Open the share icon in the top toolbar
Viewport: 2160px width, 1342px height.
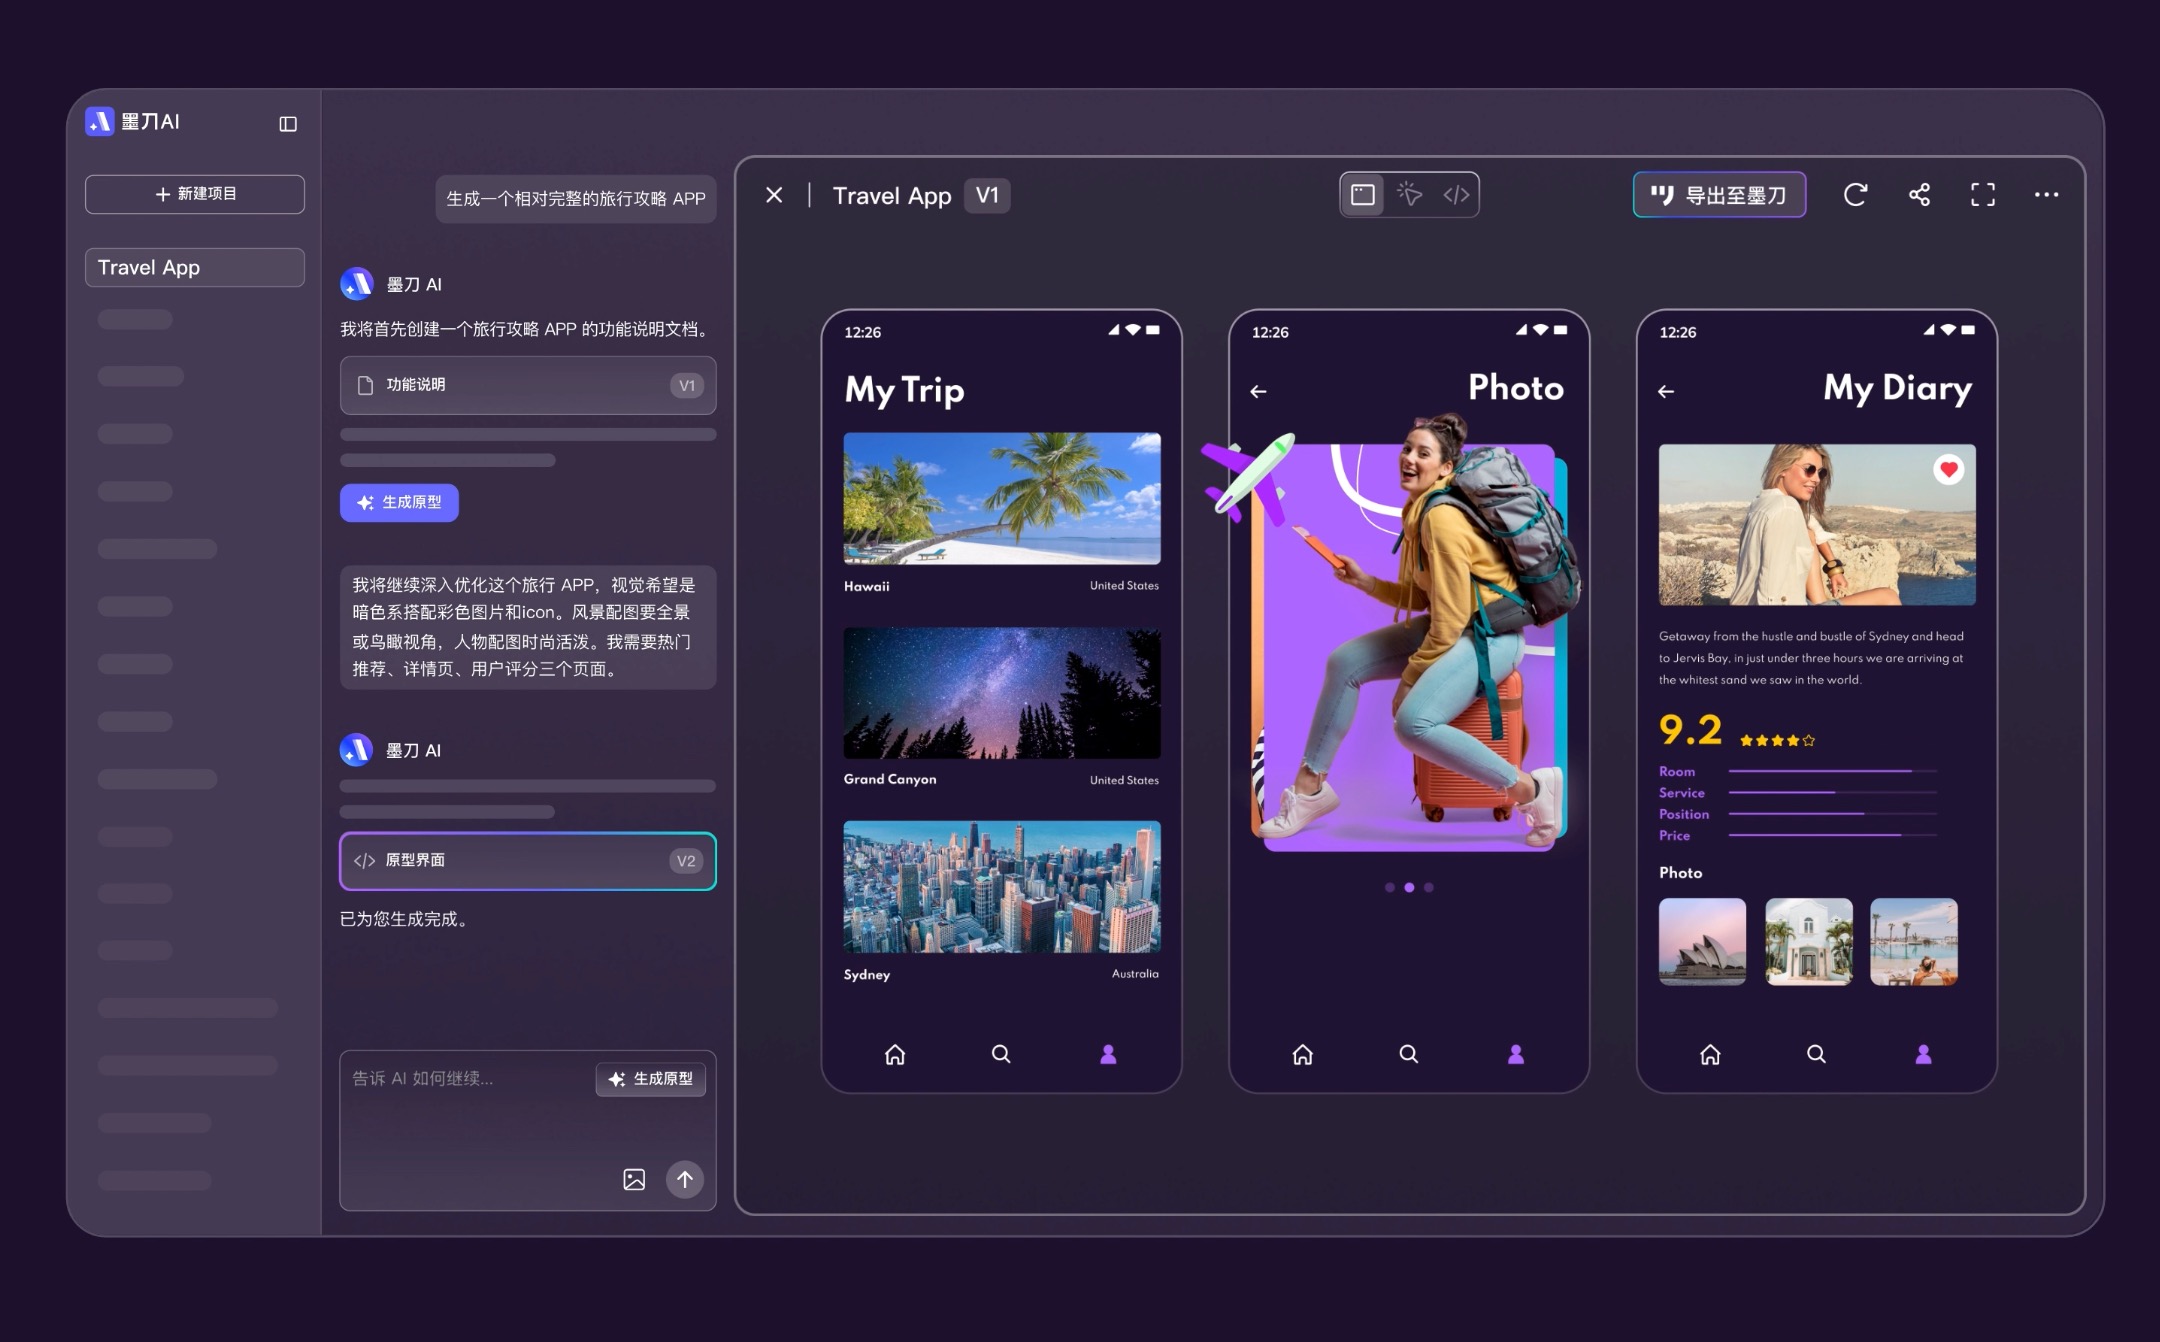tap(1920, 194)
